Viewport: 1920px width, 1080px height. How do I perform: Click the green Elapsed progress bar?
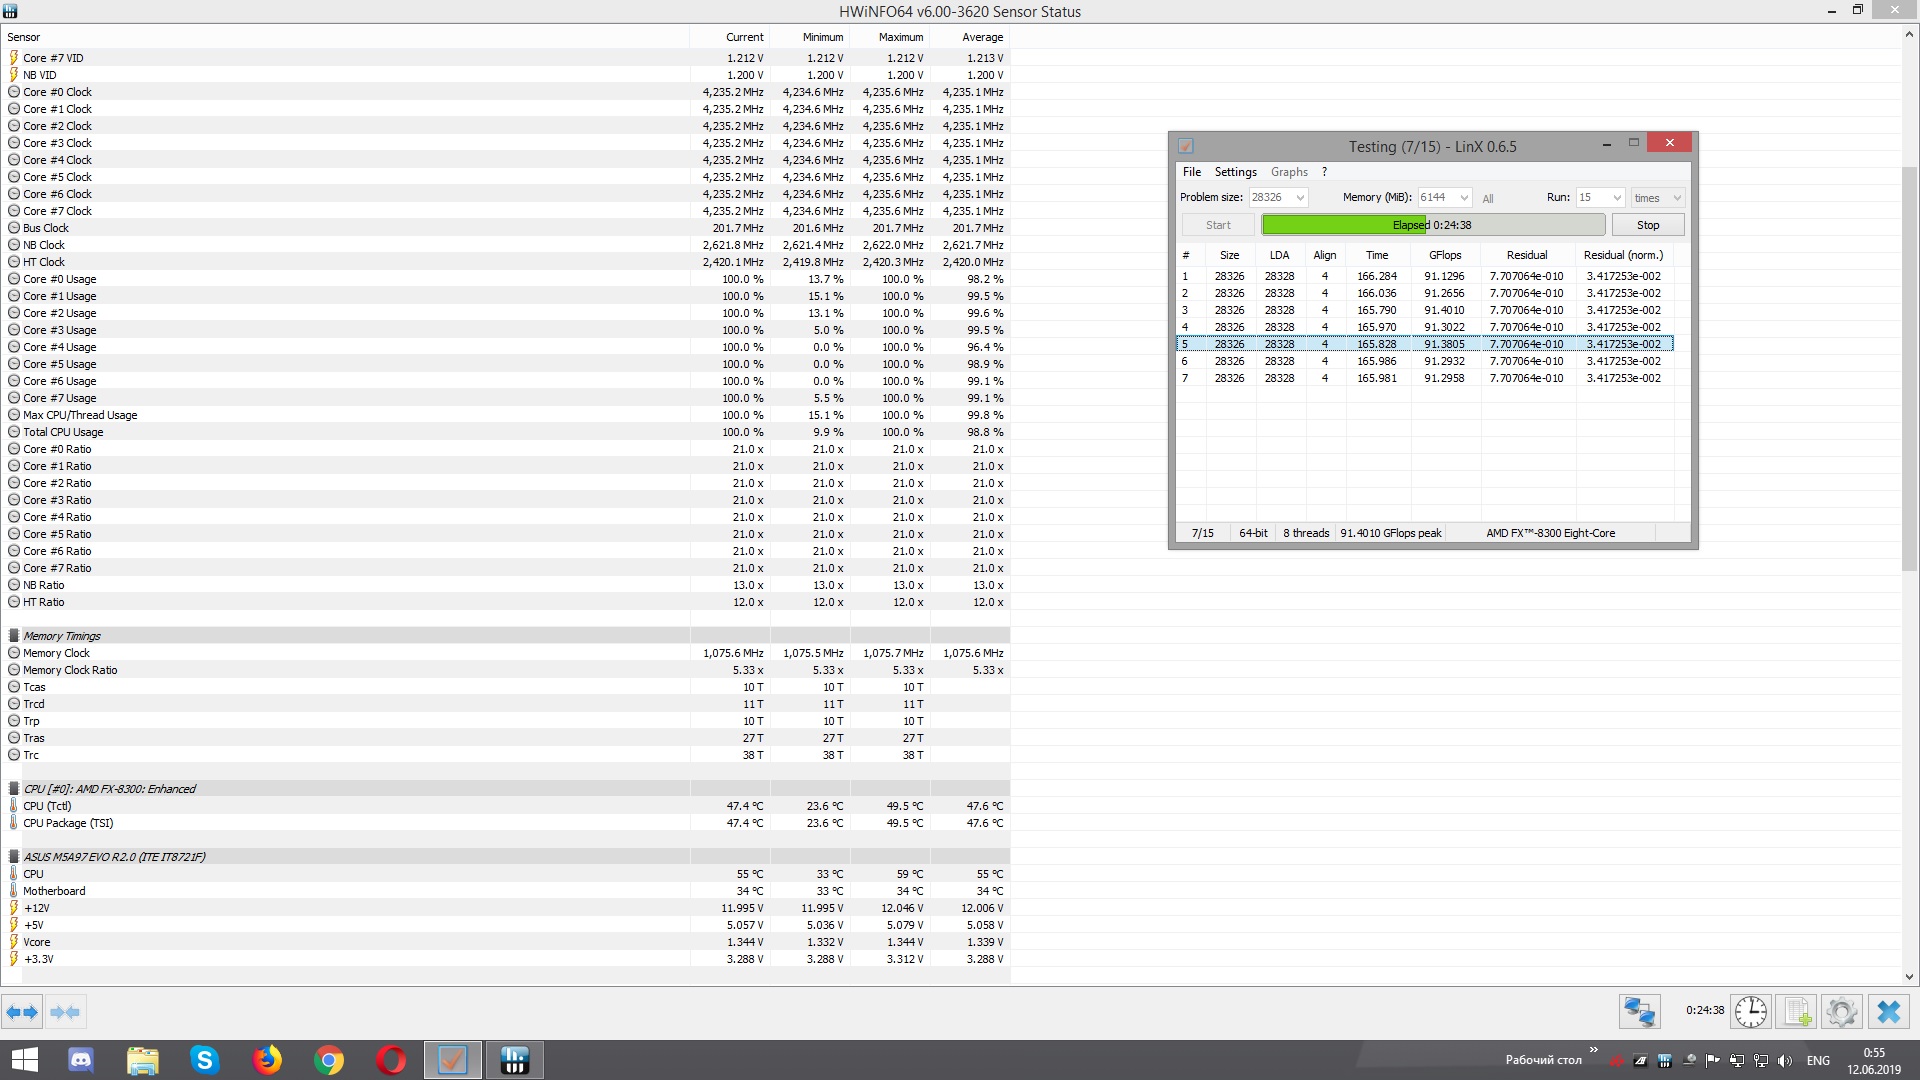[x=1432, y=225]
